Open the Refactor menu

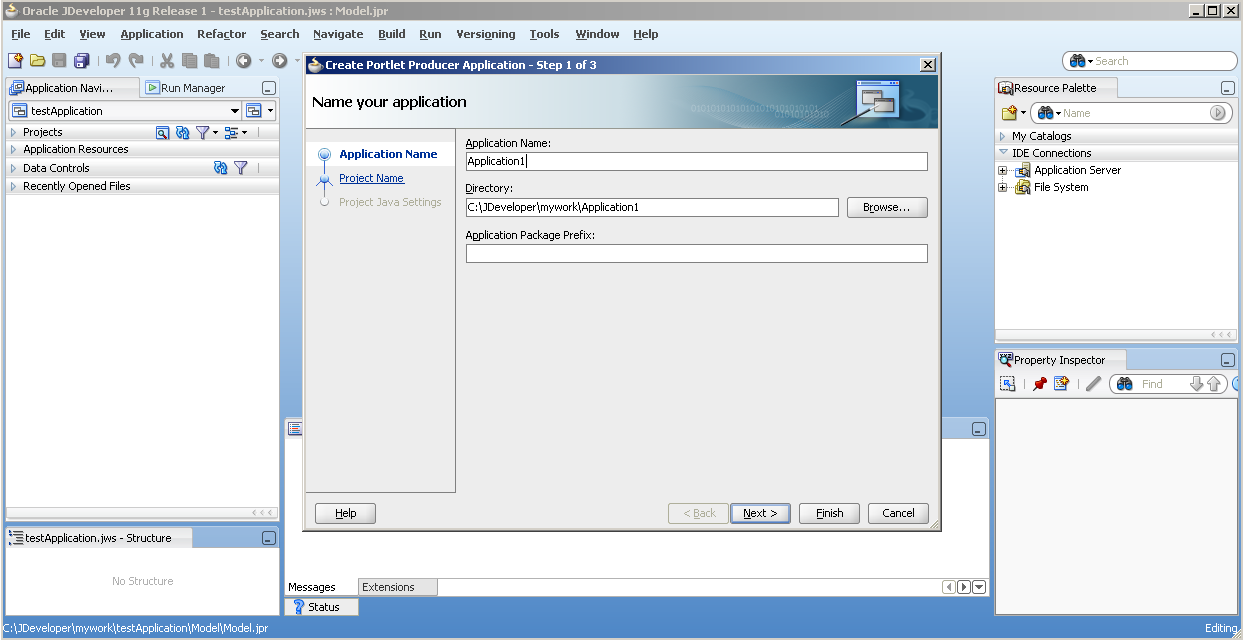[x=222, y=34]
